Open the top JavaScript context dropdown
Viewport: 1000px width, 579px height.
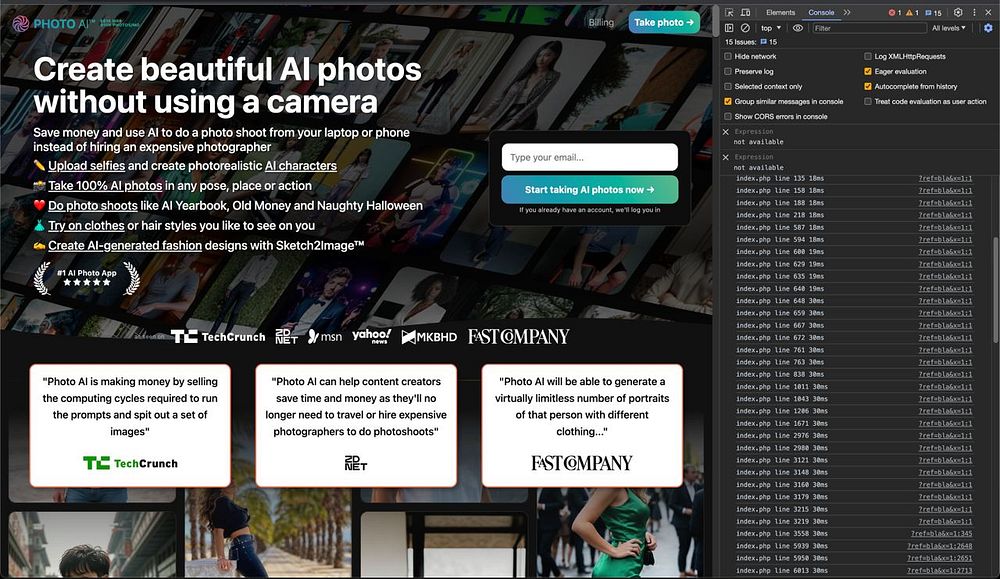[x=771, y=28]
